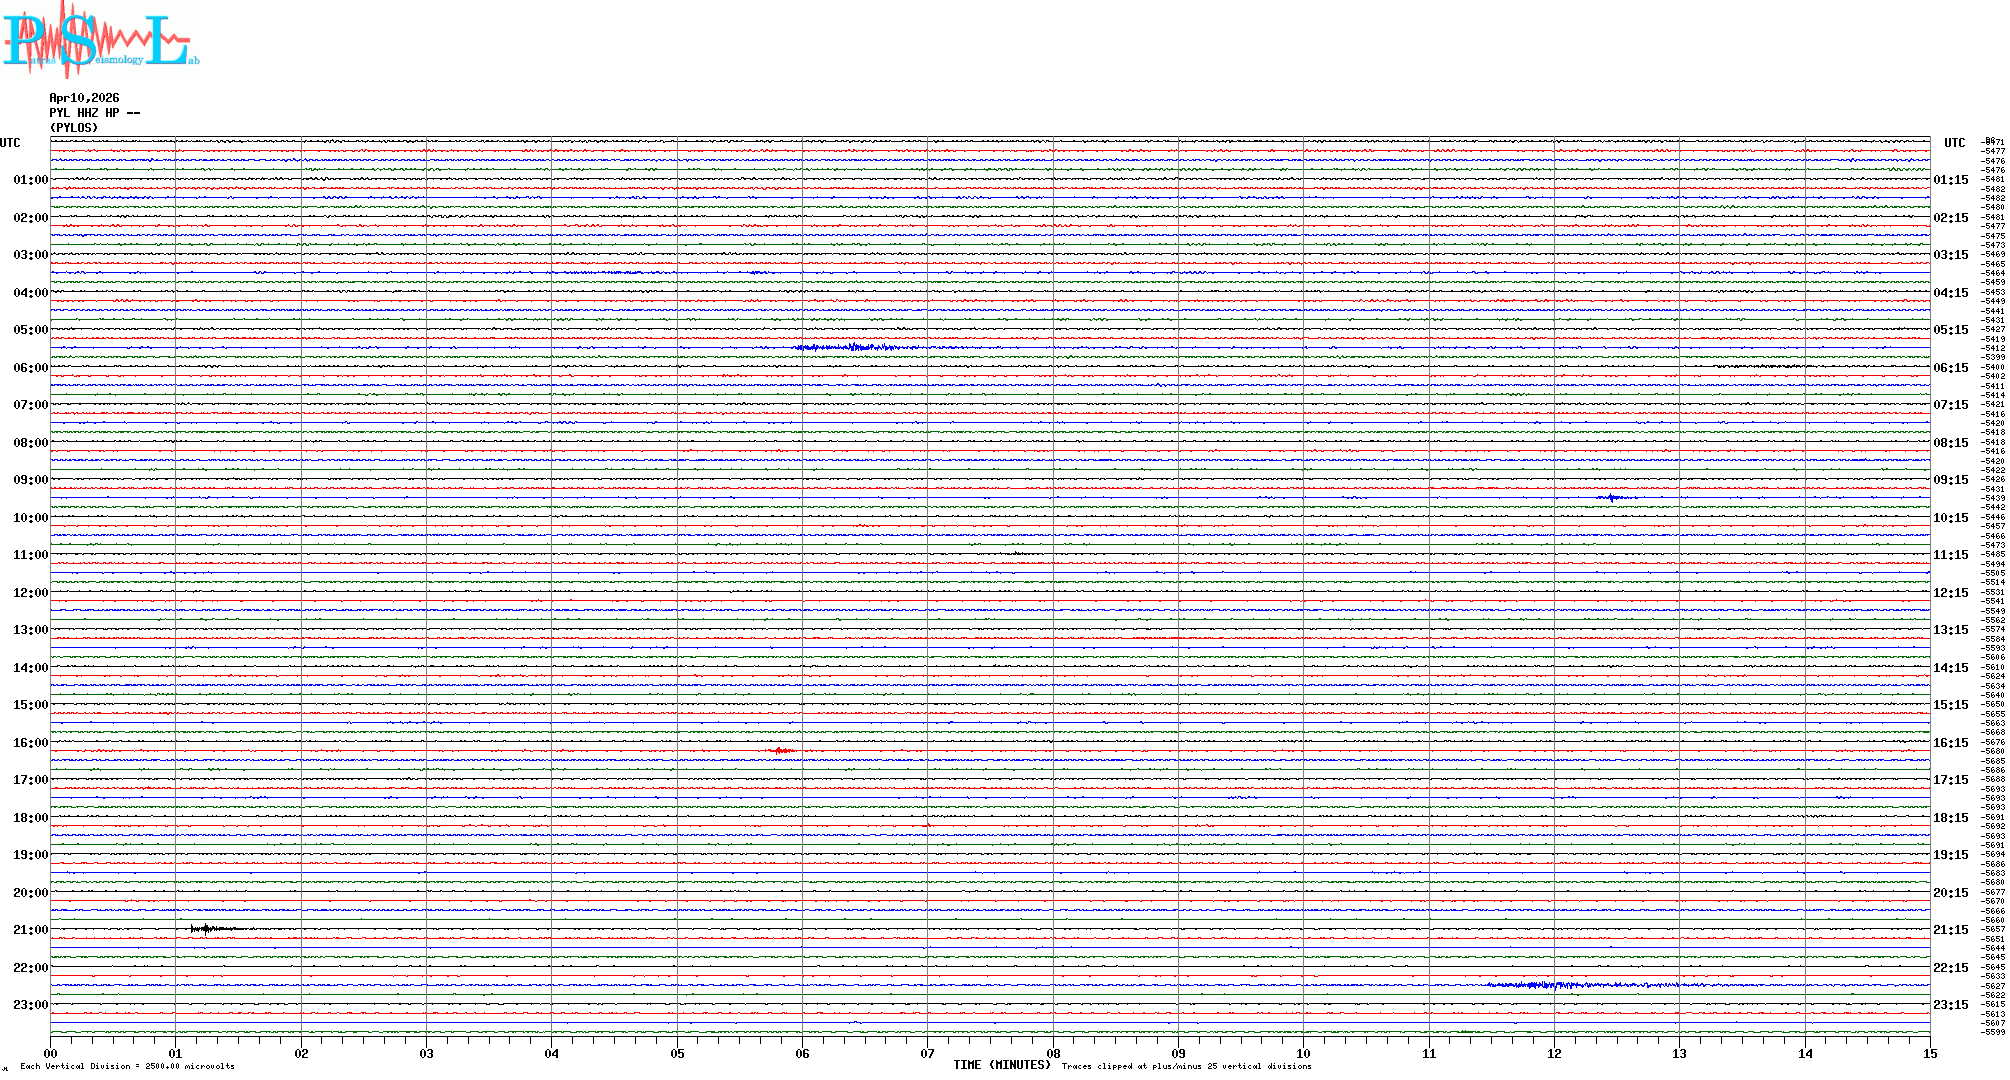Click the Apr10,2026 date label
This screenshot has width=2010, height=1080.
point(84,98)
